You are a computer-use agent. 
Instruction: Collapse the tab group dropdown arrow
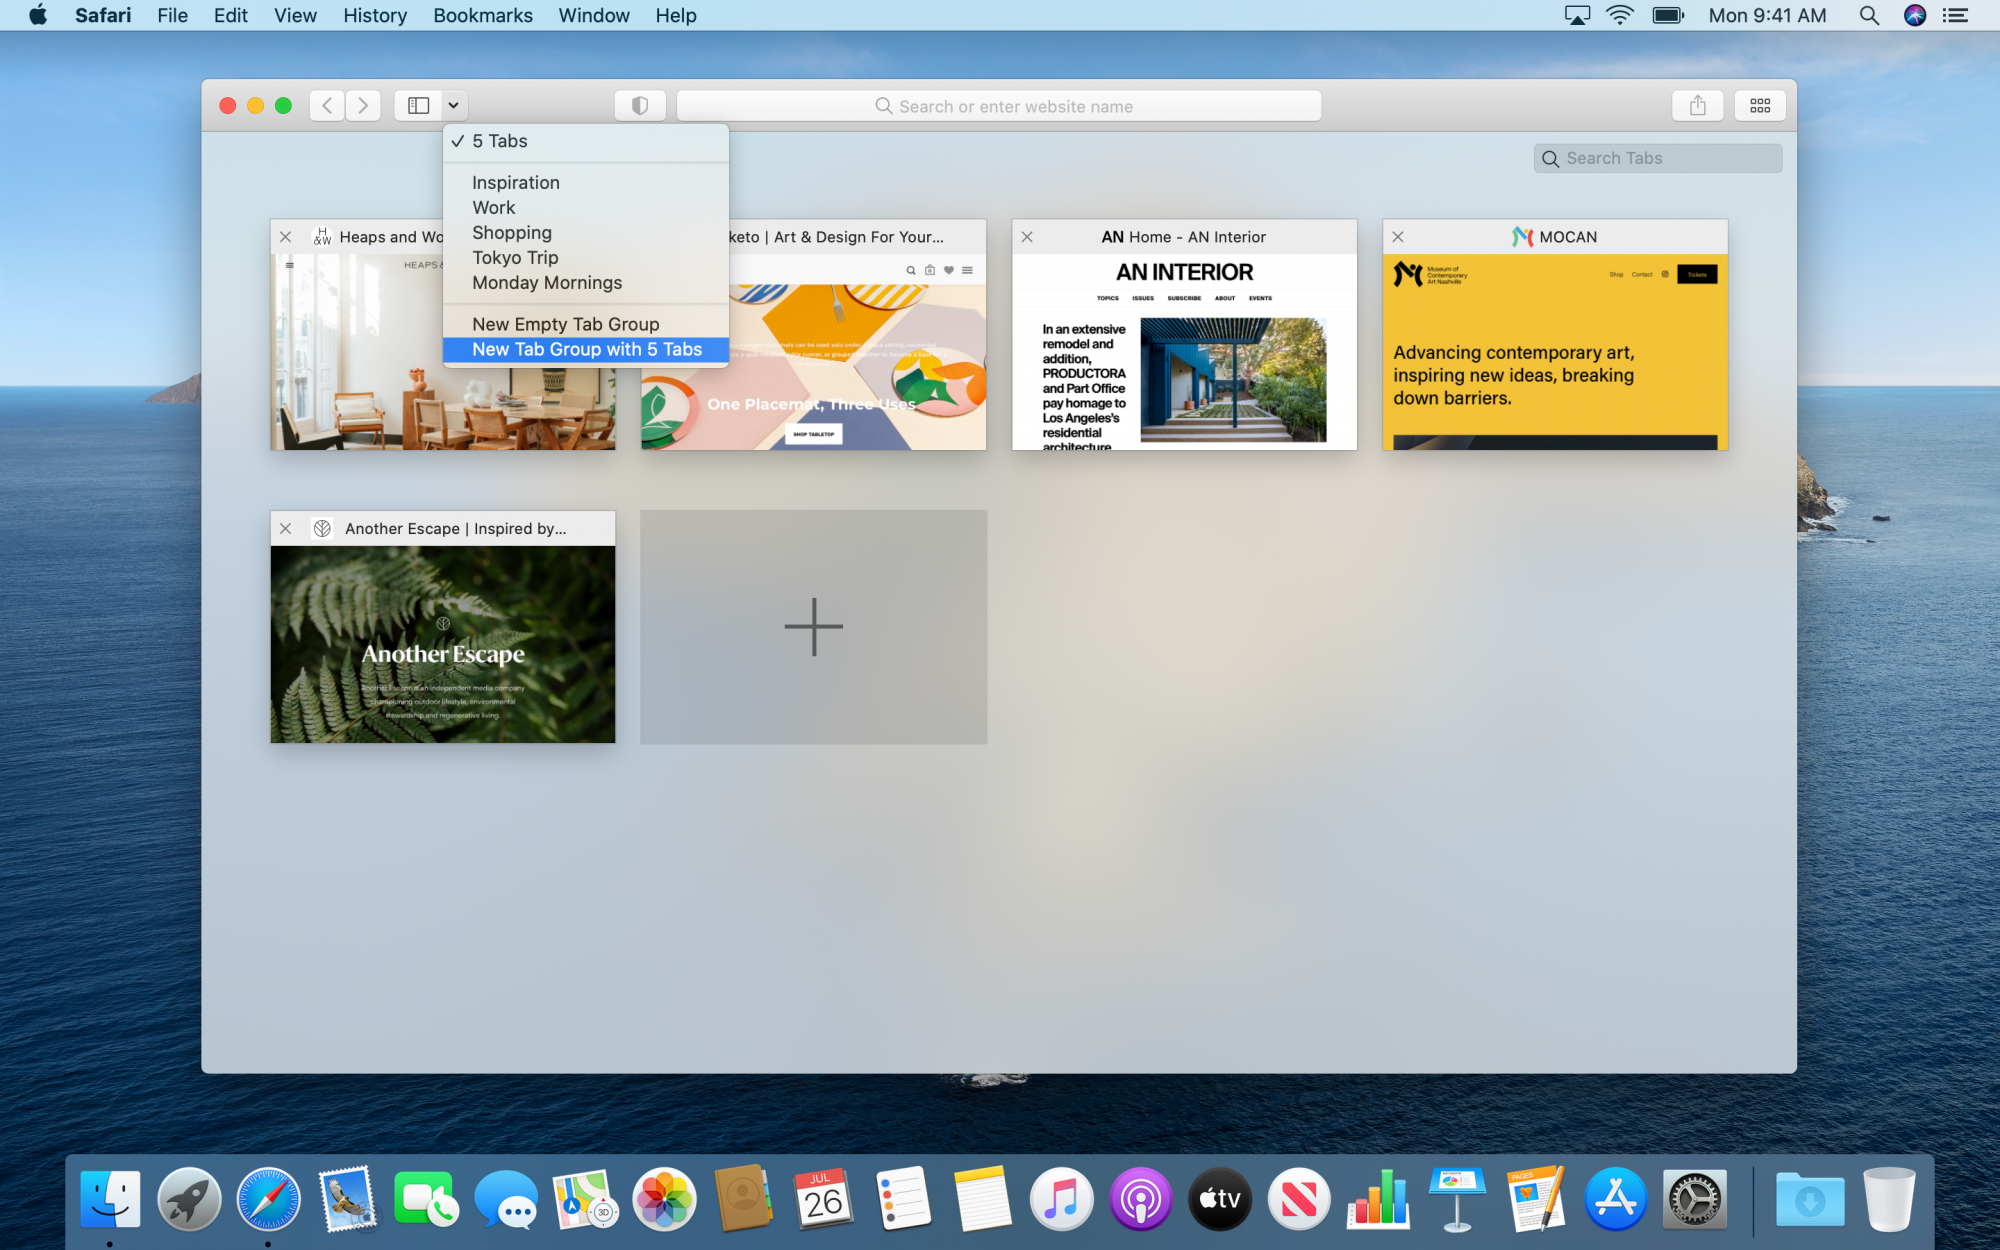click(453, 105)
